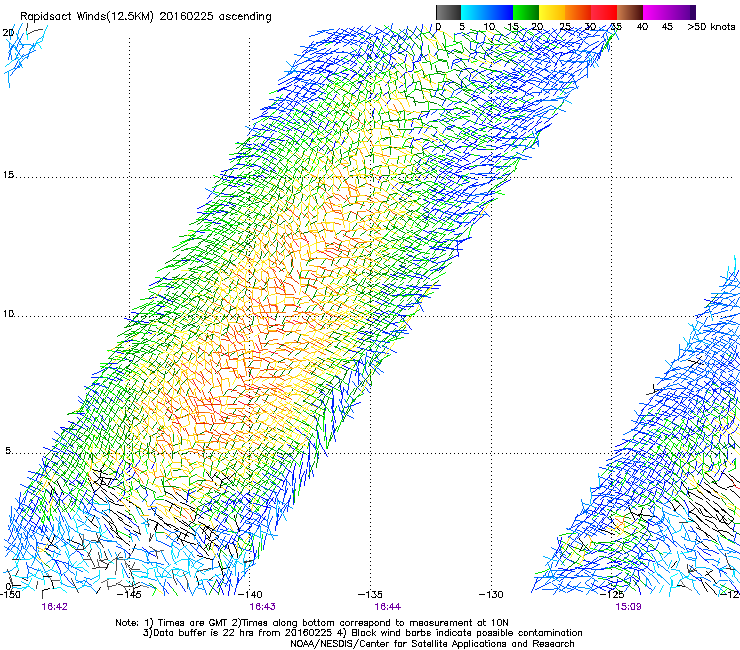Click the purple time stamp '15:09'

click(x=629, y=607)
